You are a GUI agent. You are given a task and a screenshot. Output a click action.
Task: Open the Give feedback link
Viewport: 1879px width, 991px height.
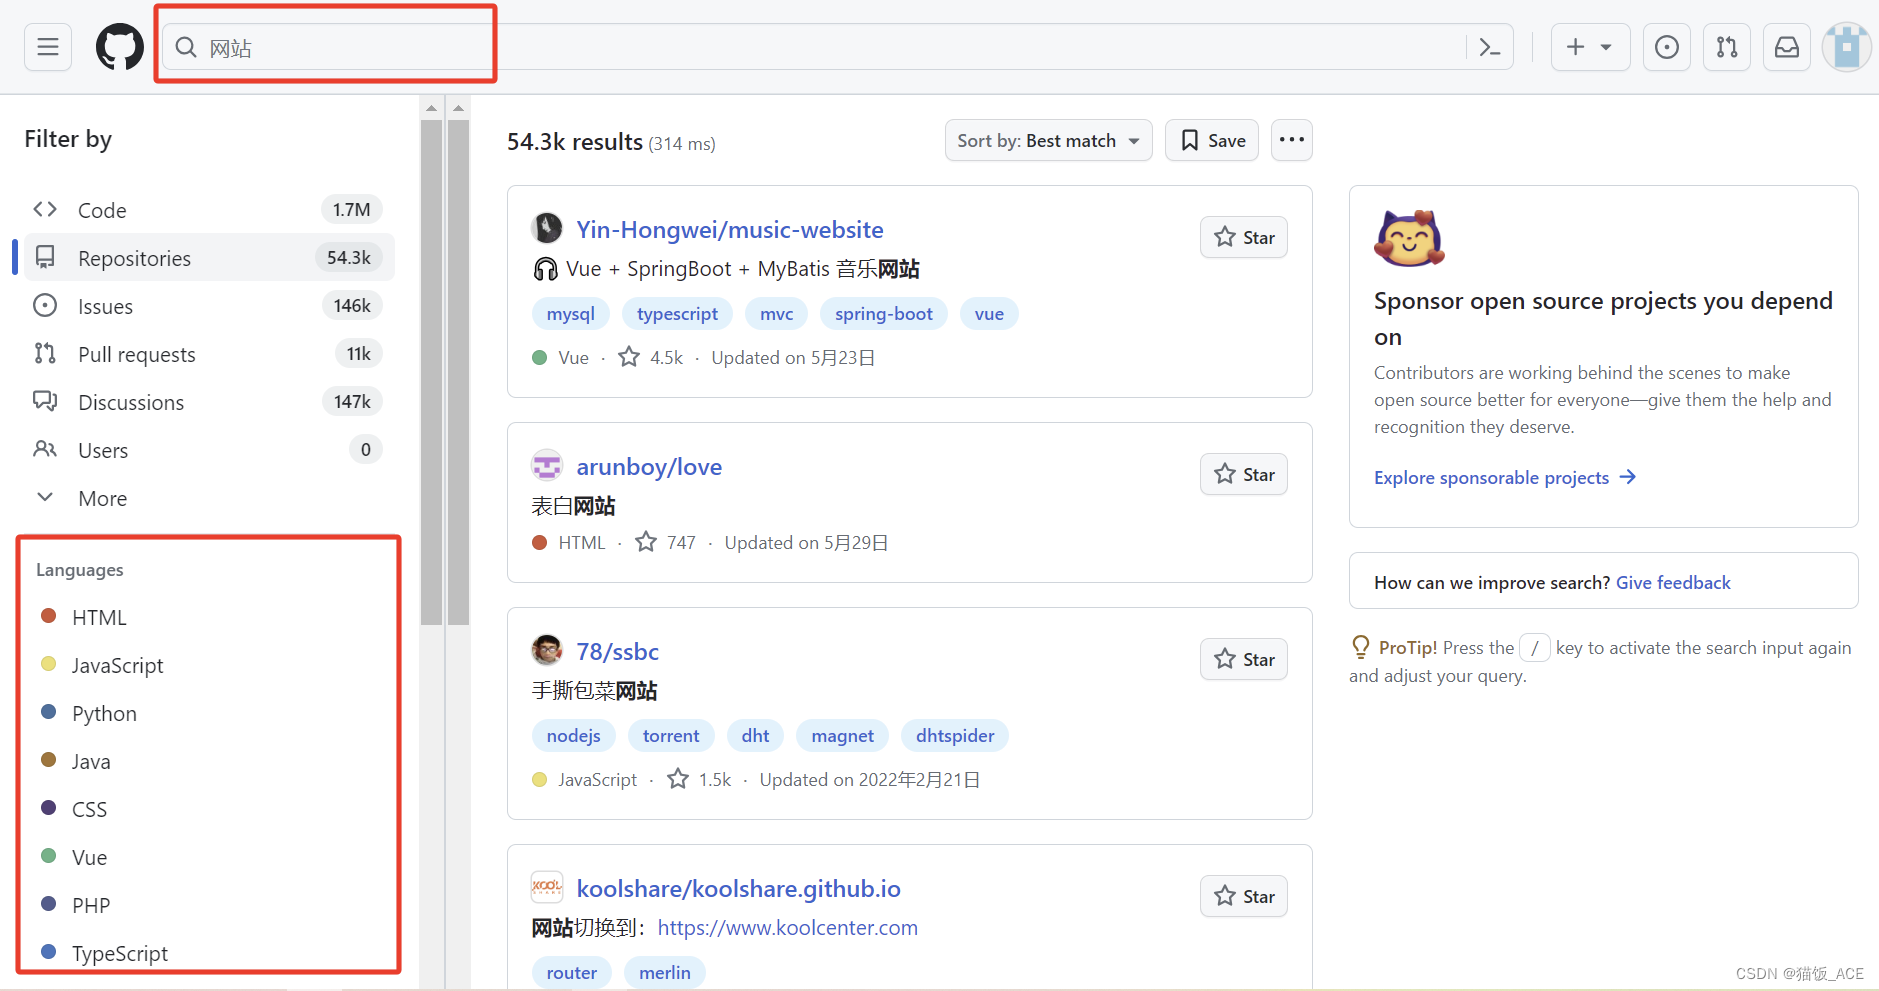(x=1673, y=582)
